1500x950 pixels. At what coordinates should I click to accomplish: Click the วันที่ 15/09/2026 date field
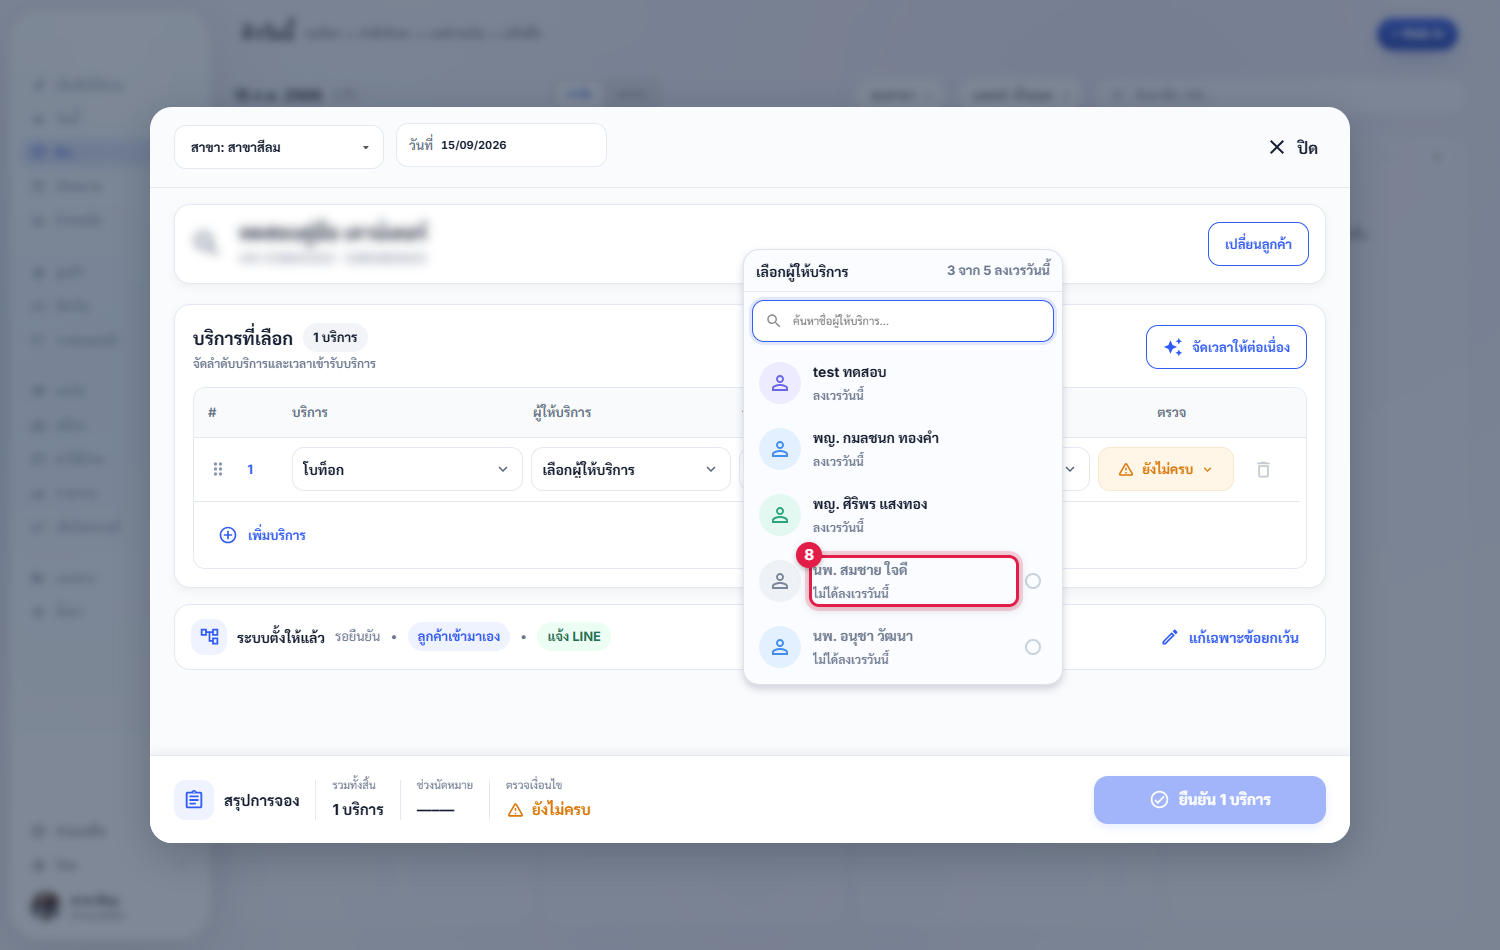(x=501, y=145)
